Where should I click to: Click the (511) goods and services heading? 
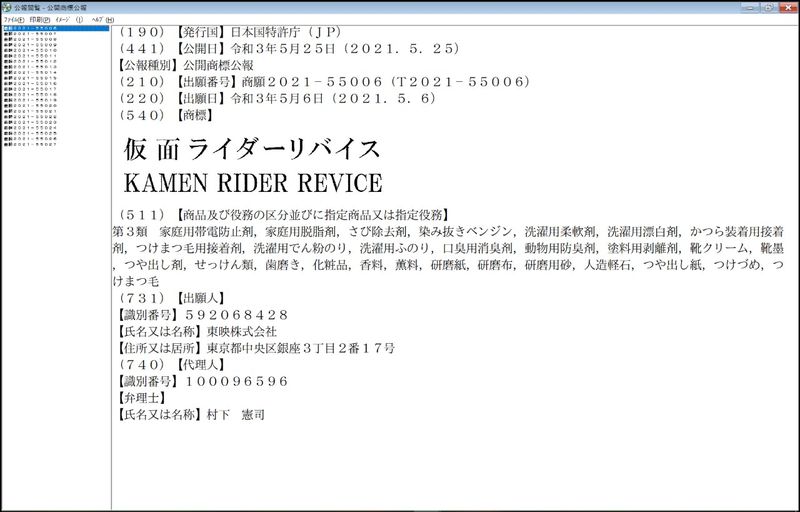pyautogui.click(x=284, y=214)
